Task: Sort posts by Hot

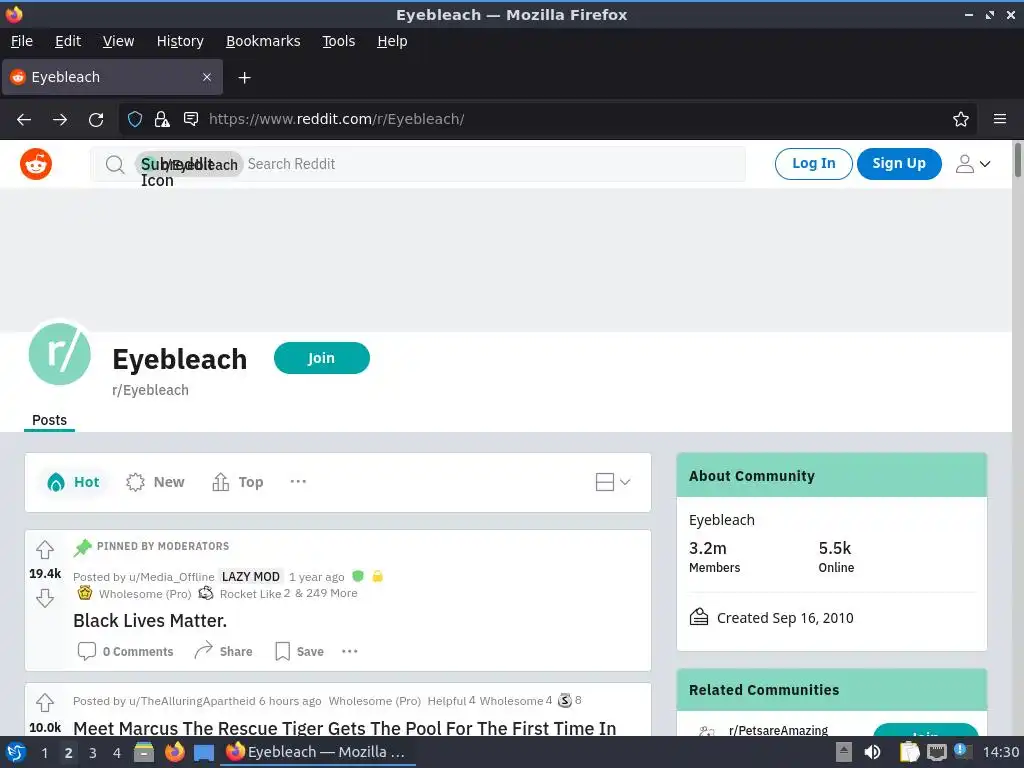Action: tap(73, 482)
